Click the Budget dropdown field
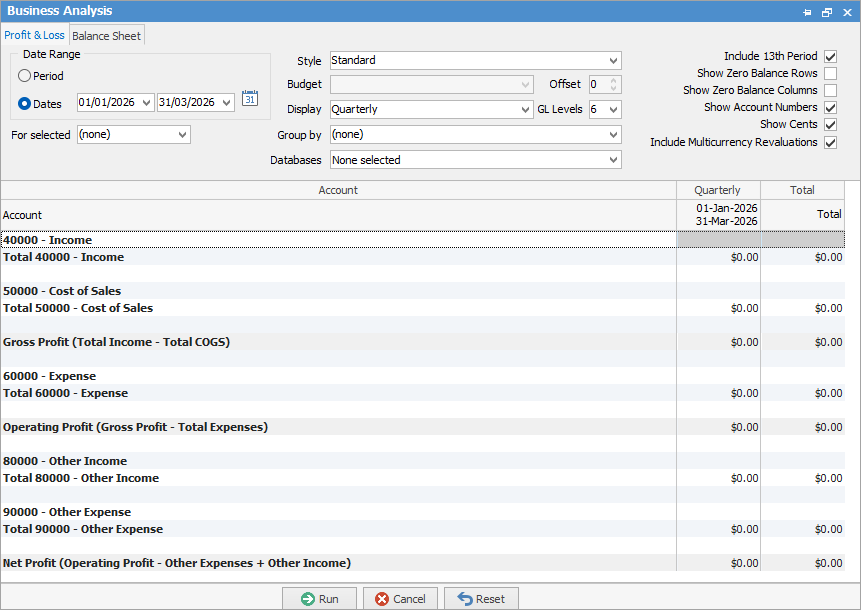Image resolution: width=861 pixels, height=610 pixels. tap(432, 85)
